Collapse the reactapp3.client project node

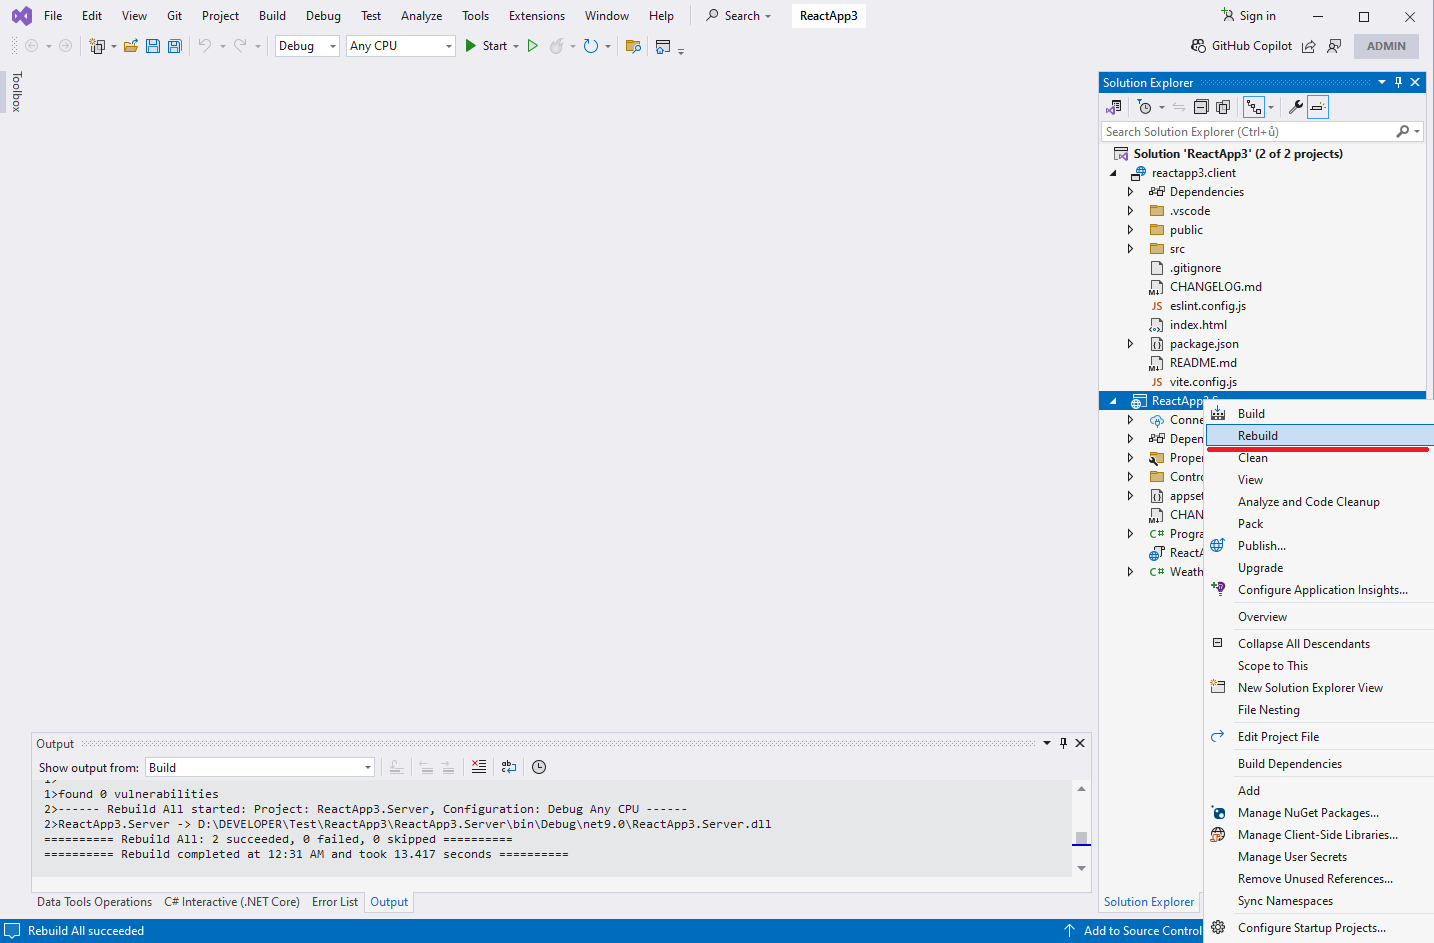1113,173
